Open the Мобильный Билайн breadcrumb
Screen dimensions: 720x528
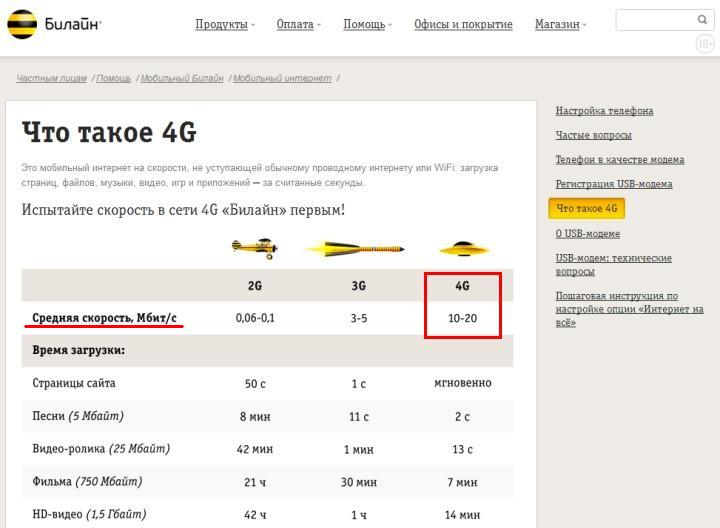click(182, 79)
